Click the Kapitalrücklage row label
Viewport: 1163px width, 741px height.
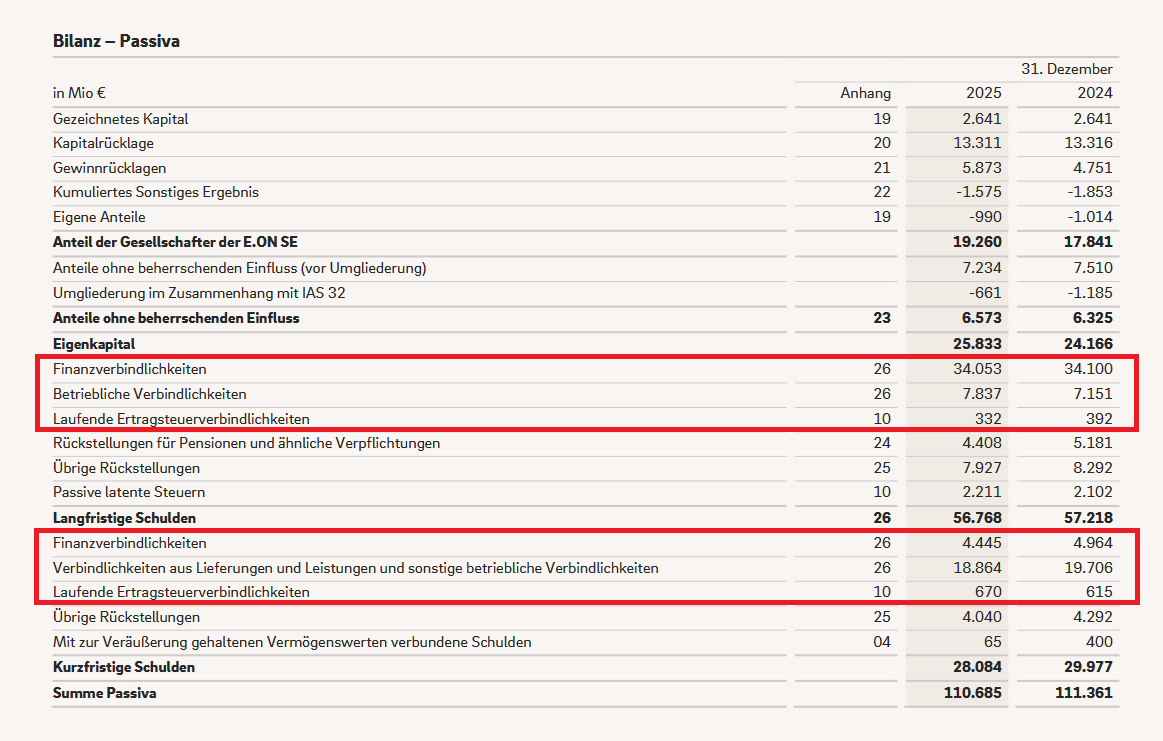[x=103, y=143]
